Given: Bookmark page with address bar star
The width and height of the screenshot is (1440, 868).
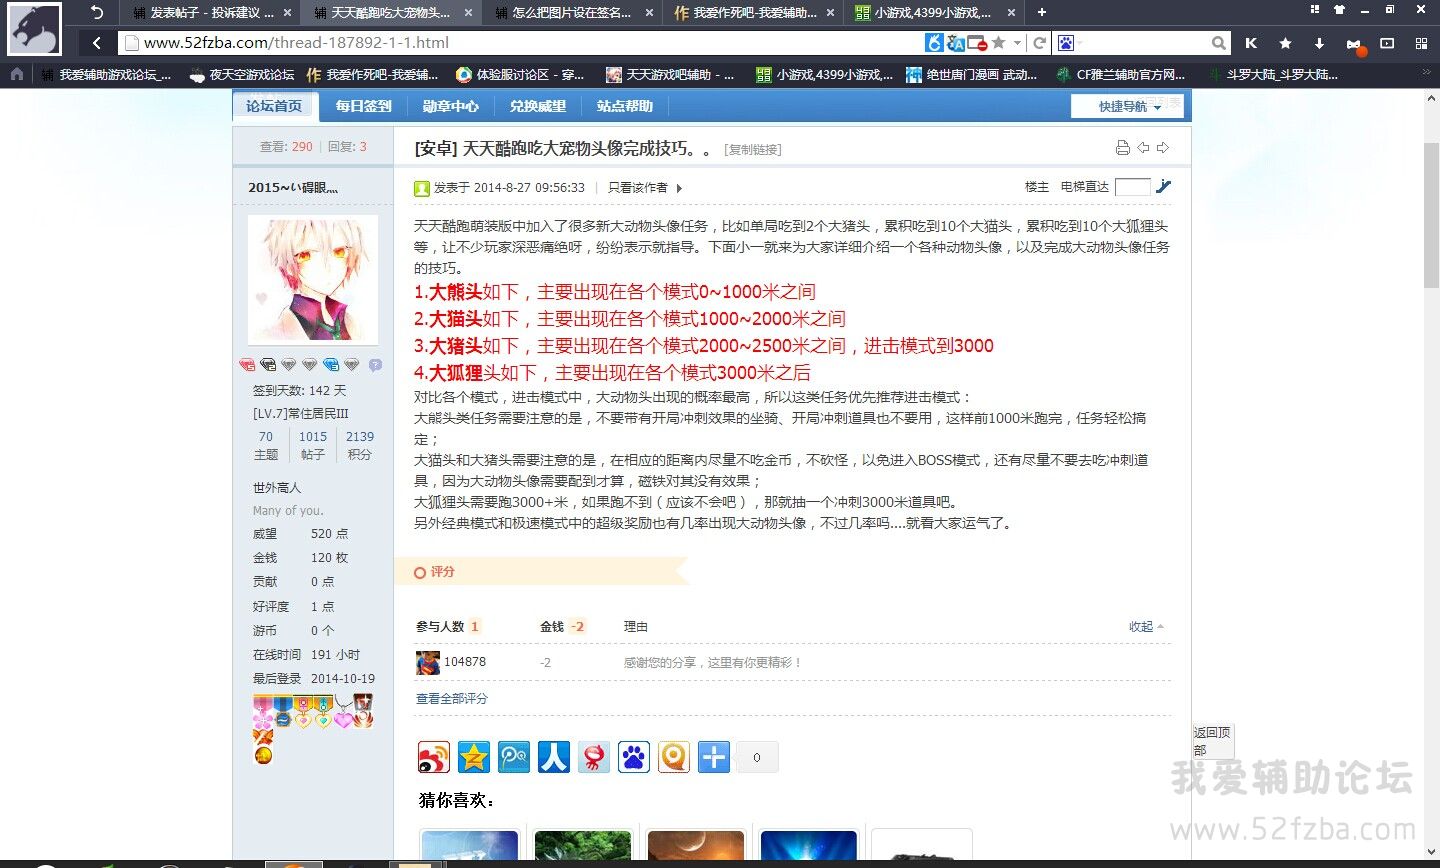Looking at the screenshot, I should [x=998, y=43].
